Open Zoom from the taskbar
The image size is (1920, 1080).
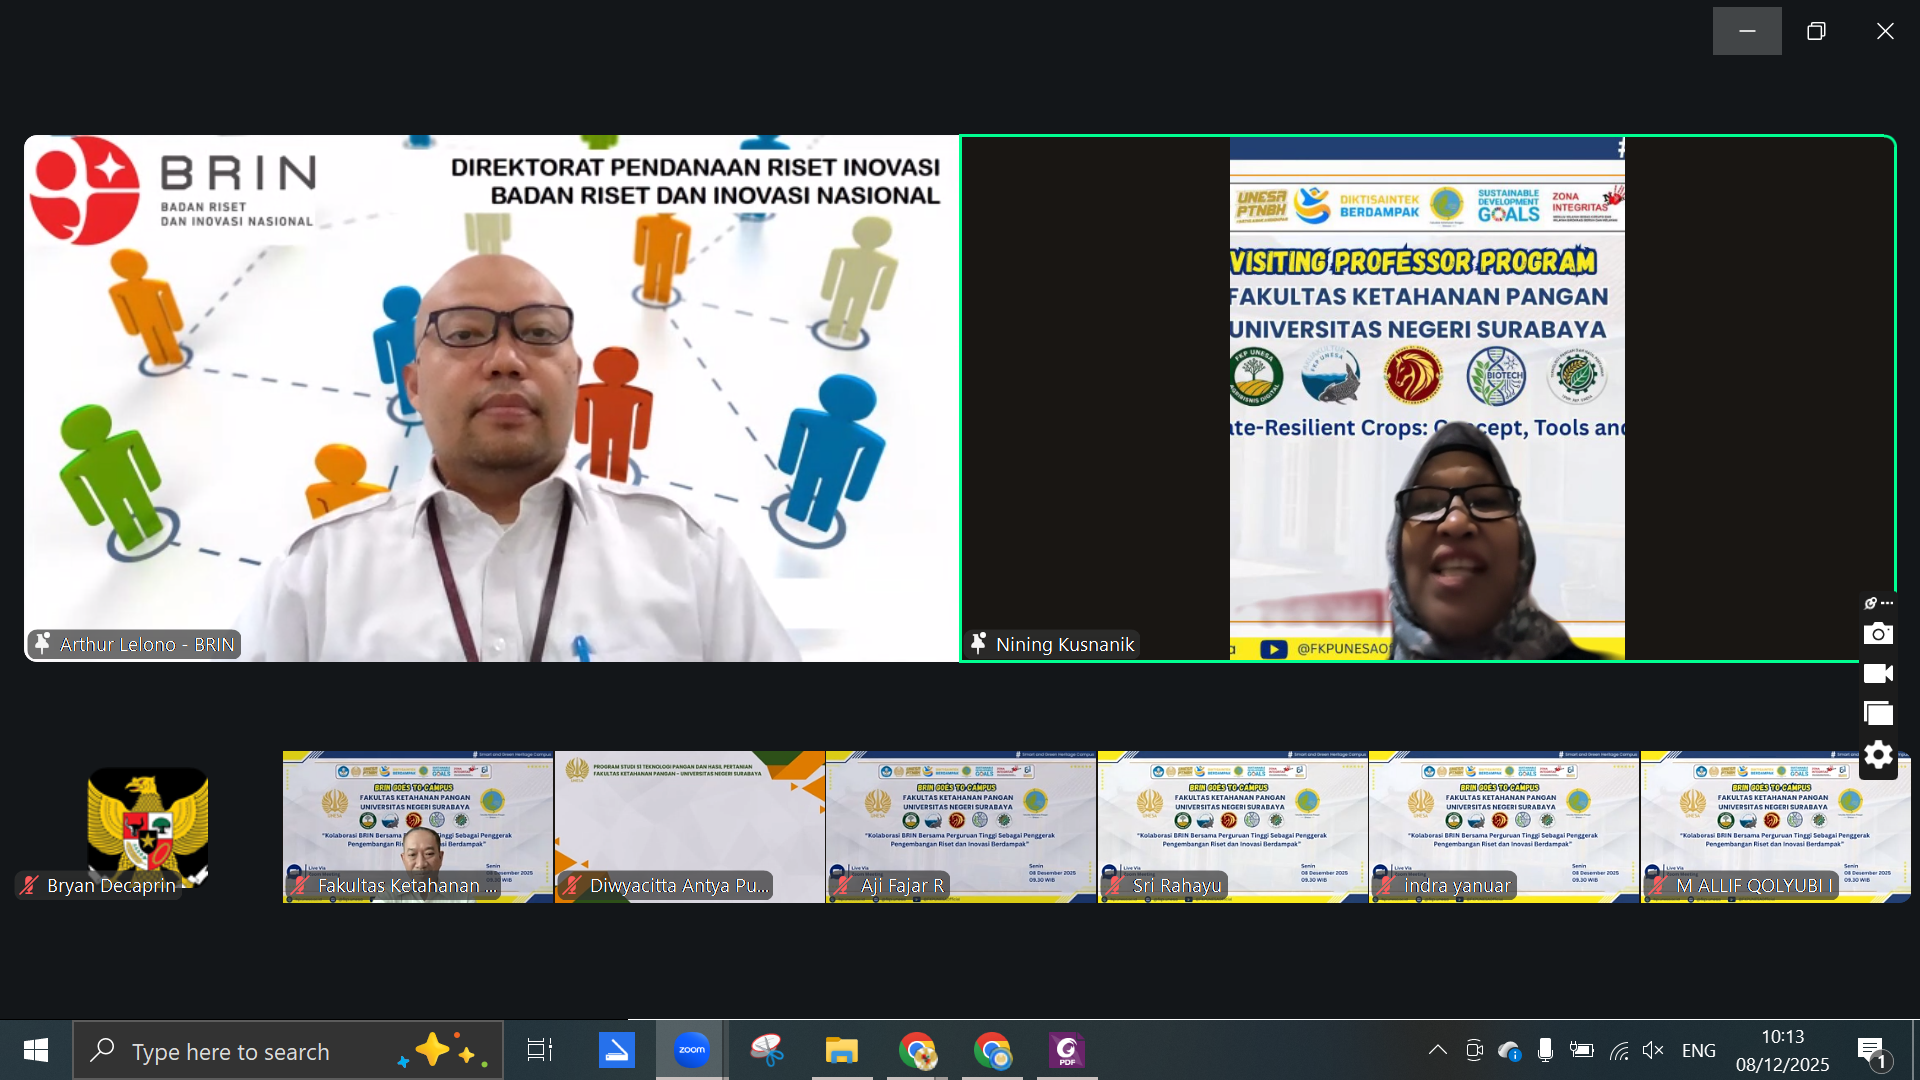[691, 1050]
